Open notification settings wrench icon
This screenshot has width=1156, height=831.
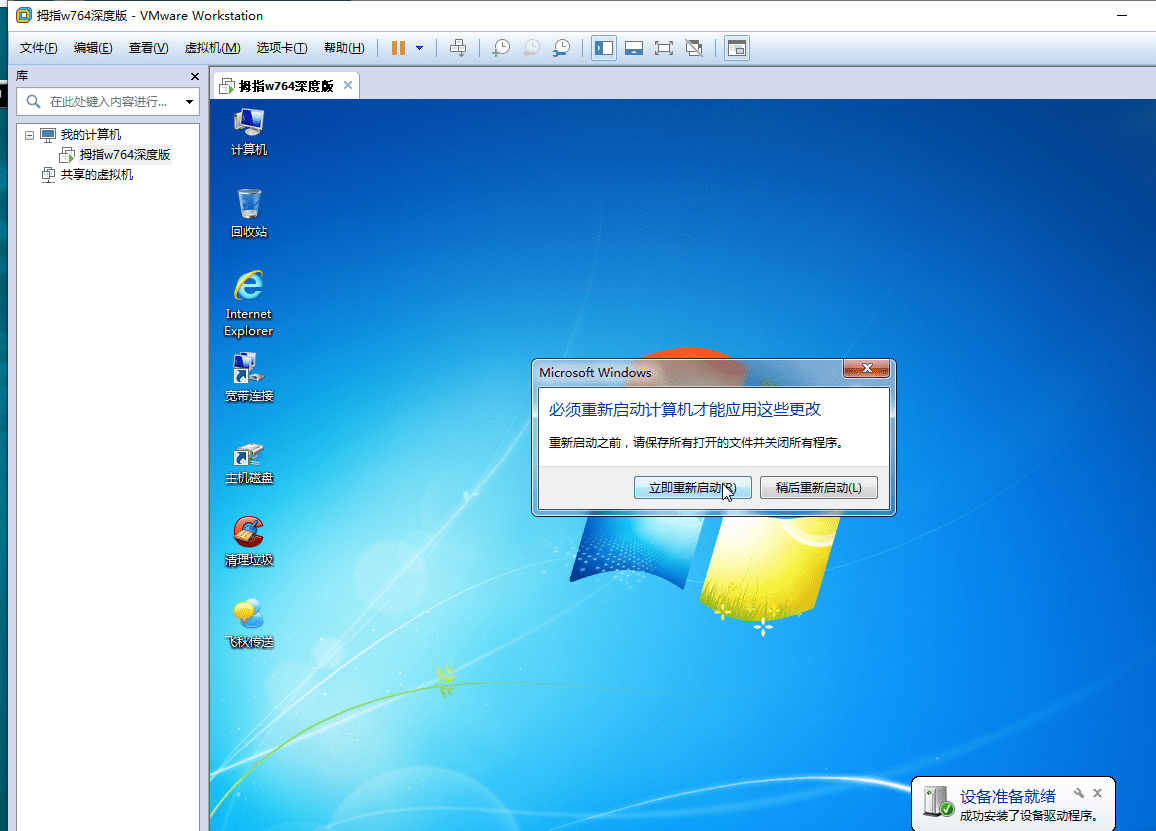1079,793
